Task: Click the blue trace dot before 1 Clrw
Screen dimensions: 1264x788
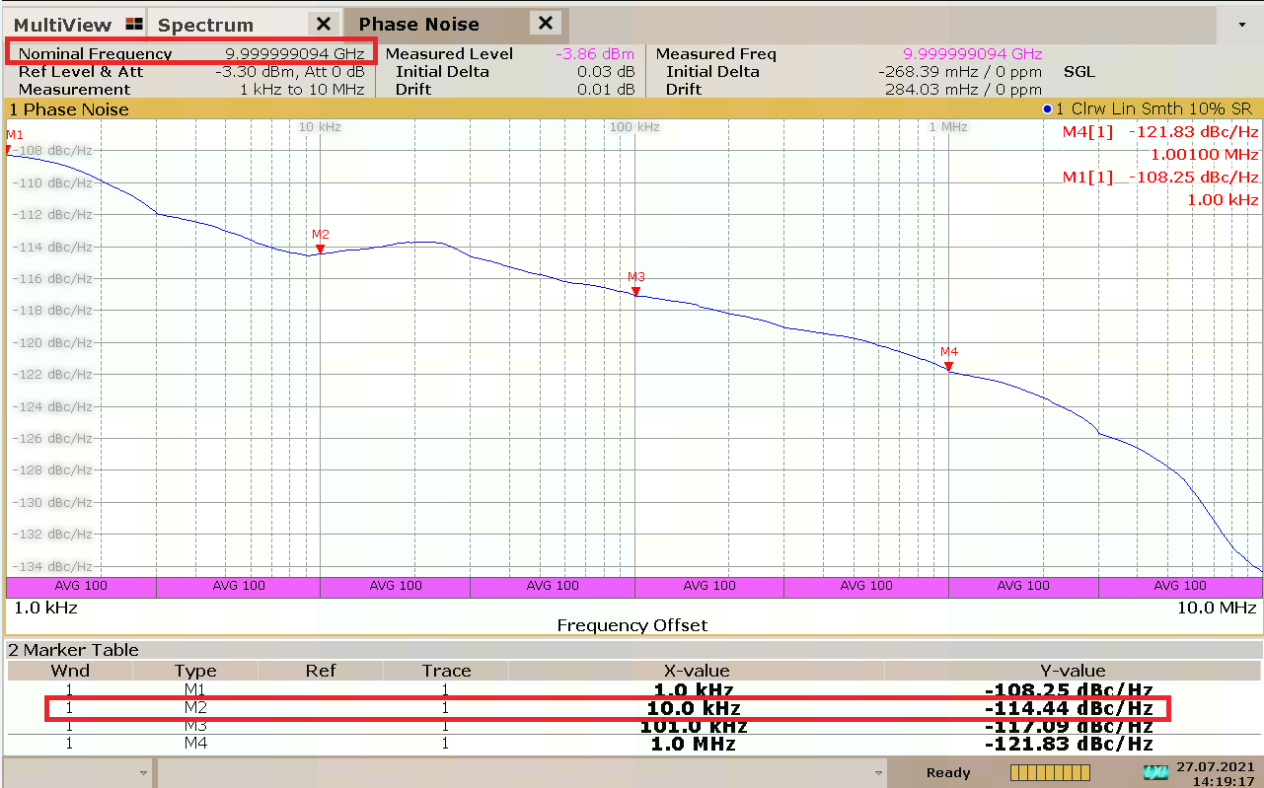Action: [1047, 109]
